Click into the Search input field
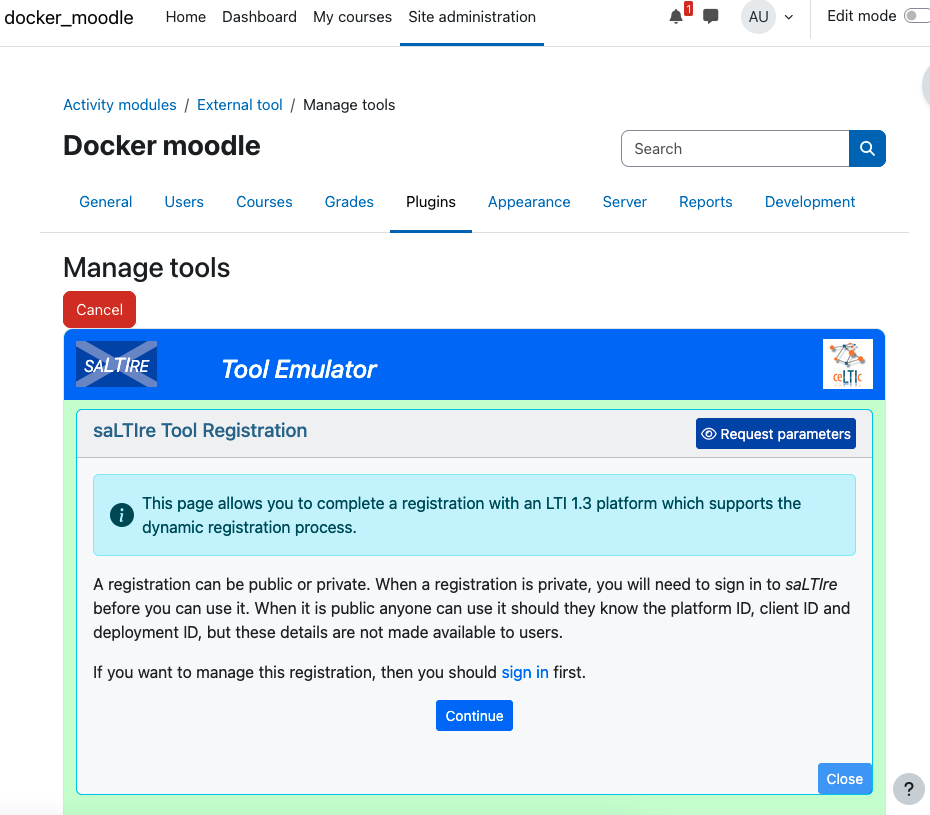 735,148
